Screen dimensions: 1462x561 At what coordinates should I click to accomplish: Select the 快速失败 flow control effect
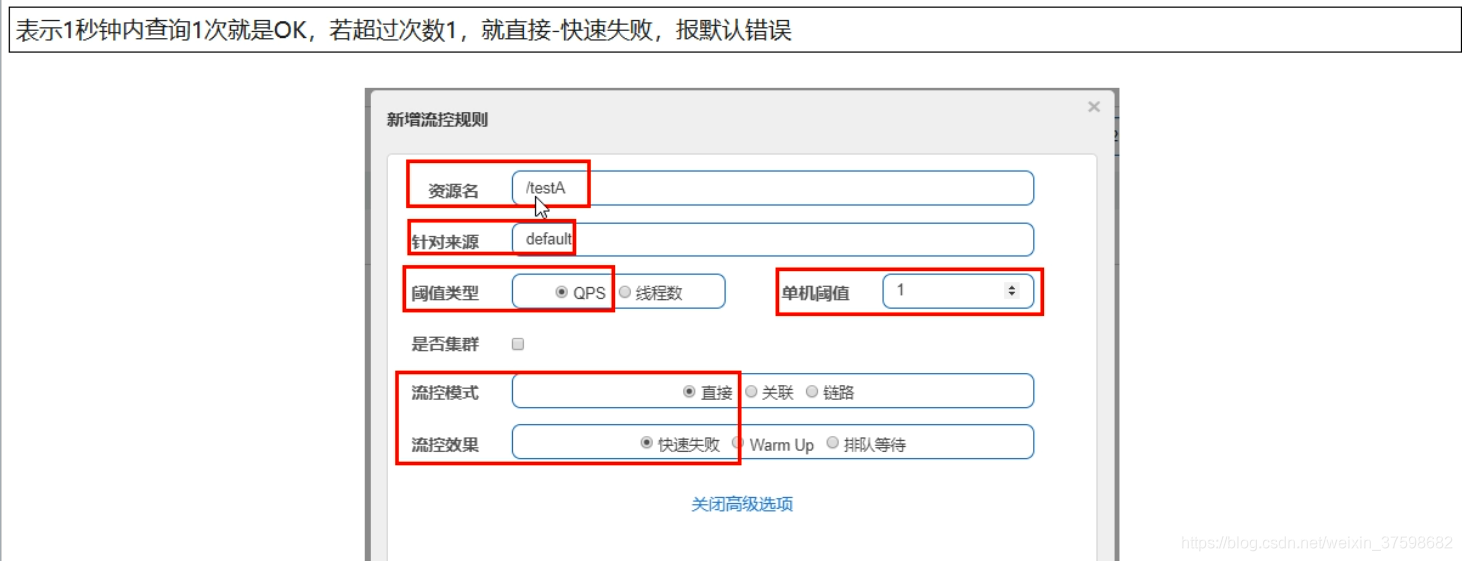(647, 443)
